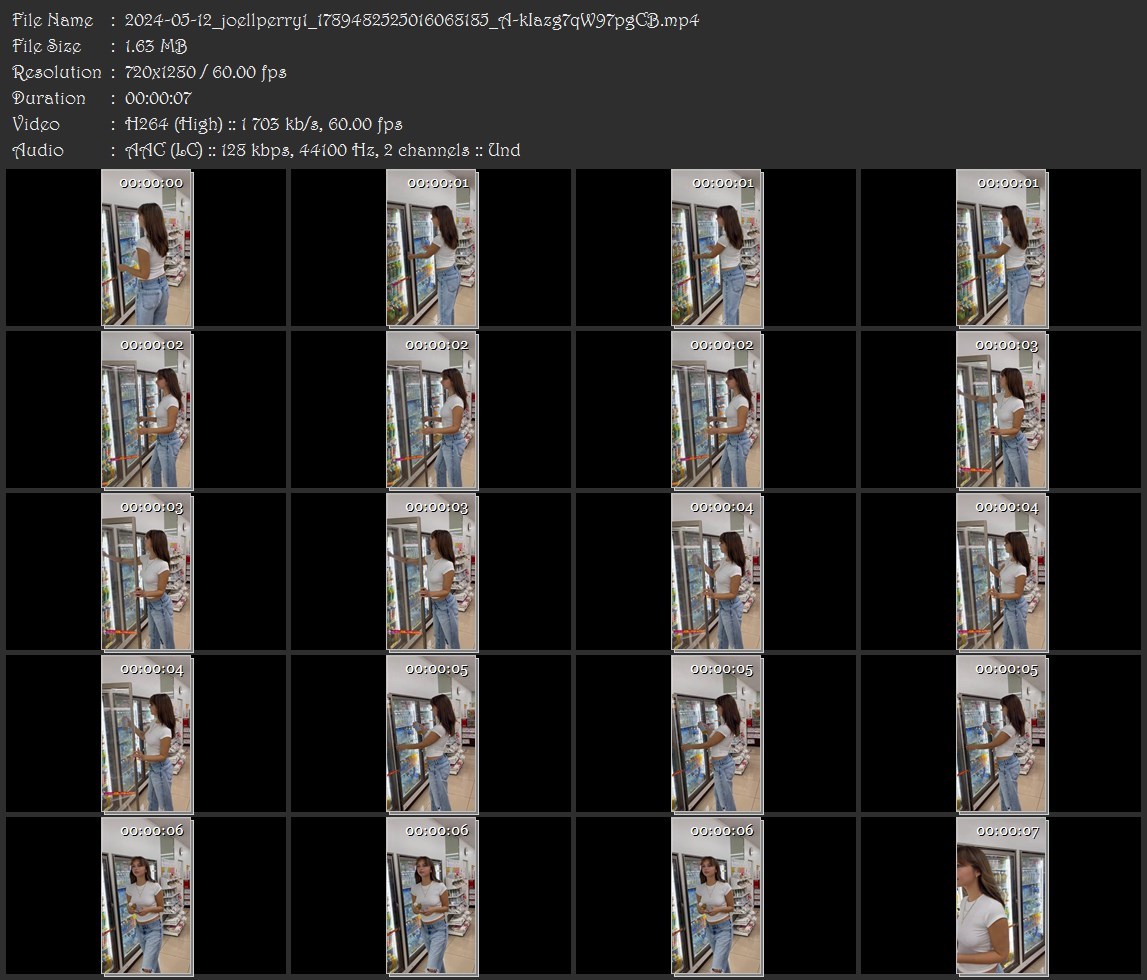Choose the second thumbnail stamped 00:00:05

[x=717, y=734]
